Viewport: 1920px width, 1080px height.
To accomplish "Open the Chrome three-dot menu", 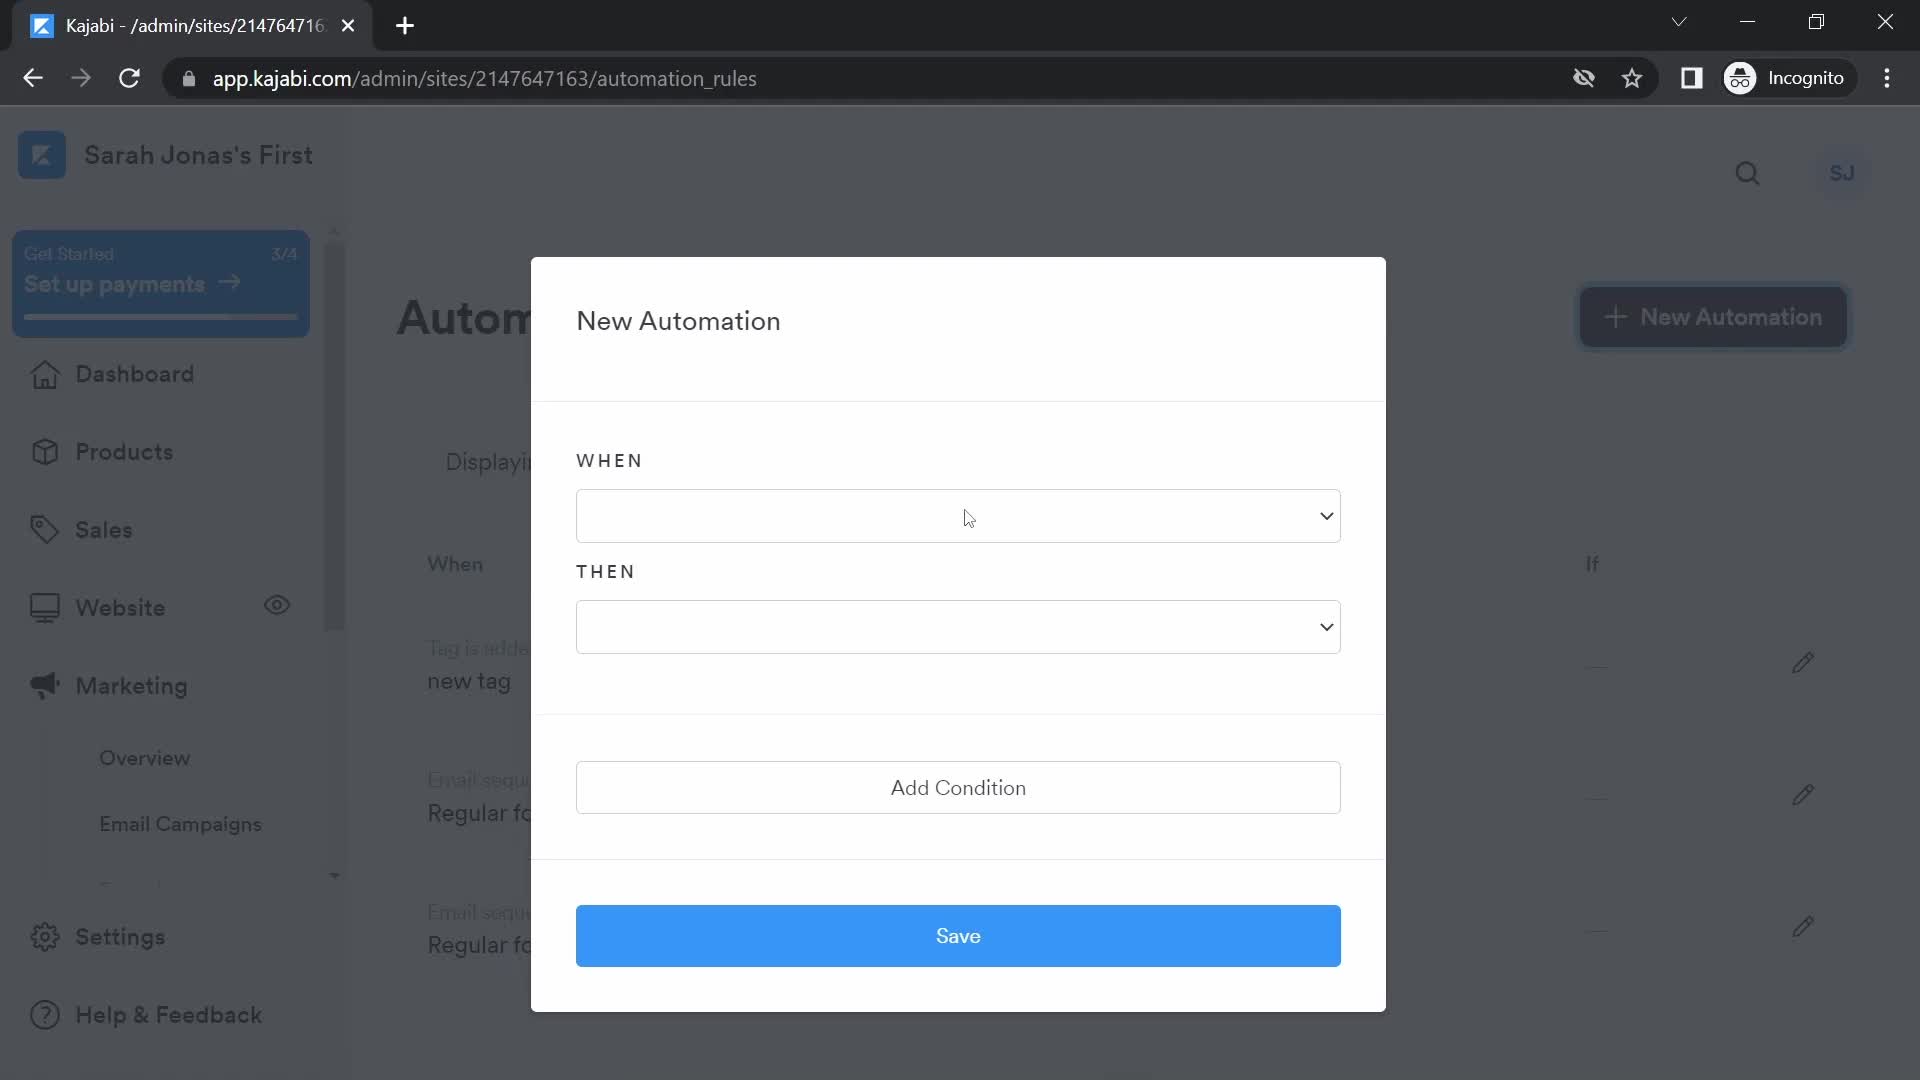I will point(1887,78).
